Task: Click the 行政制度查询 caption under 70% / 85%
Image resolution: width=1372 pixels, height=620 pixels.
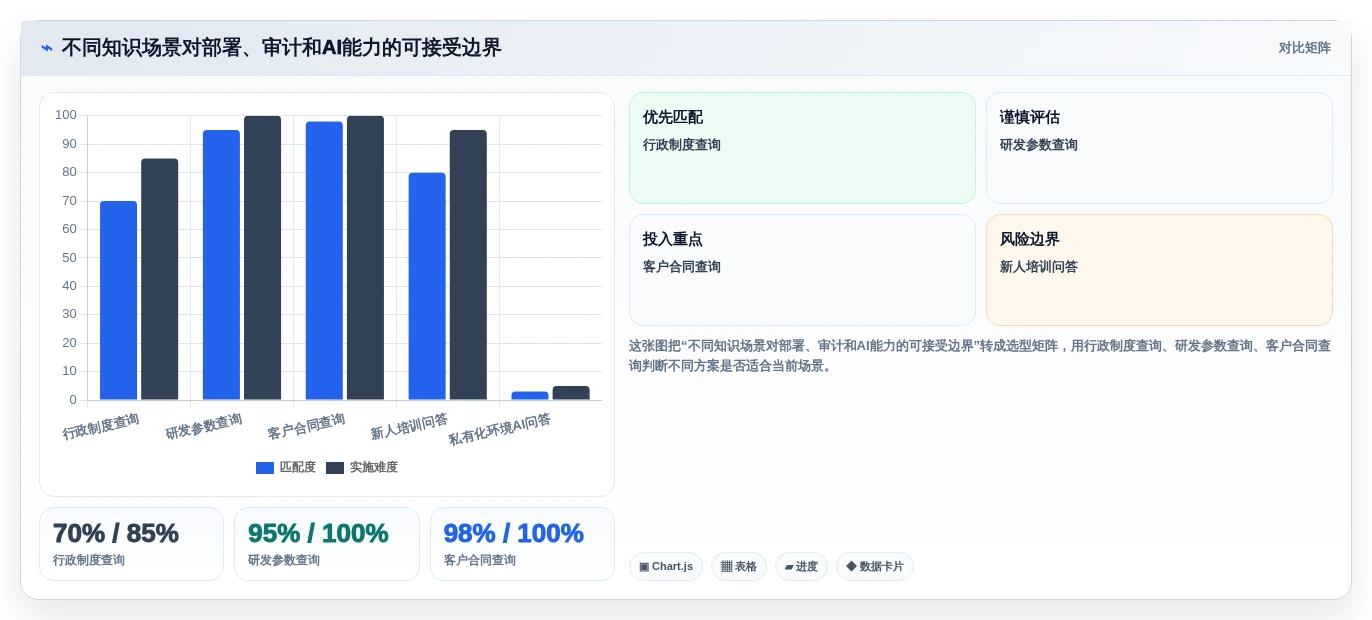Action: 89,560
